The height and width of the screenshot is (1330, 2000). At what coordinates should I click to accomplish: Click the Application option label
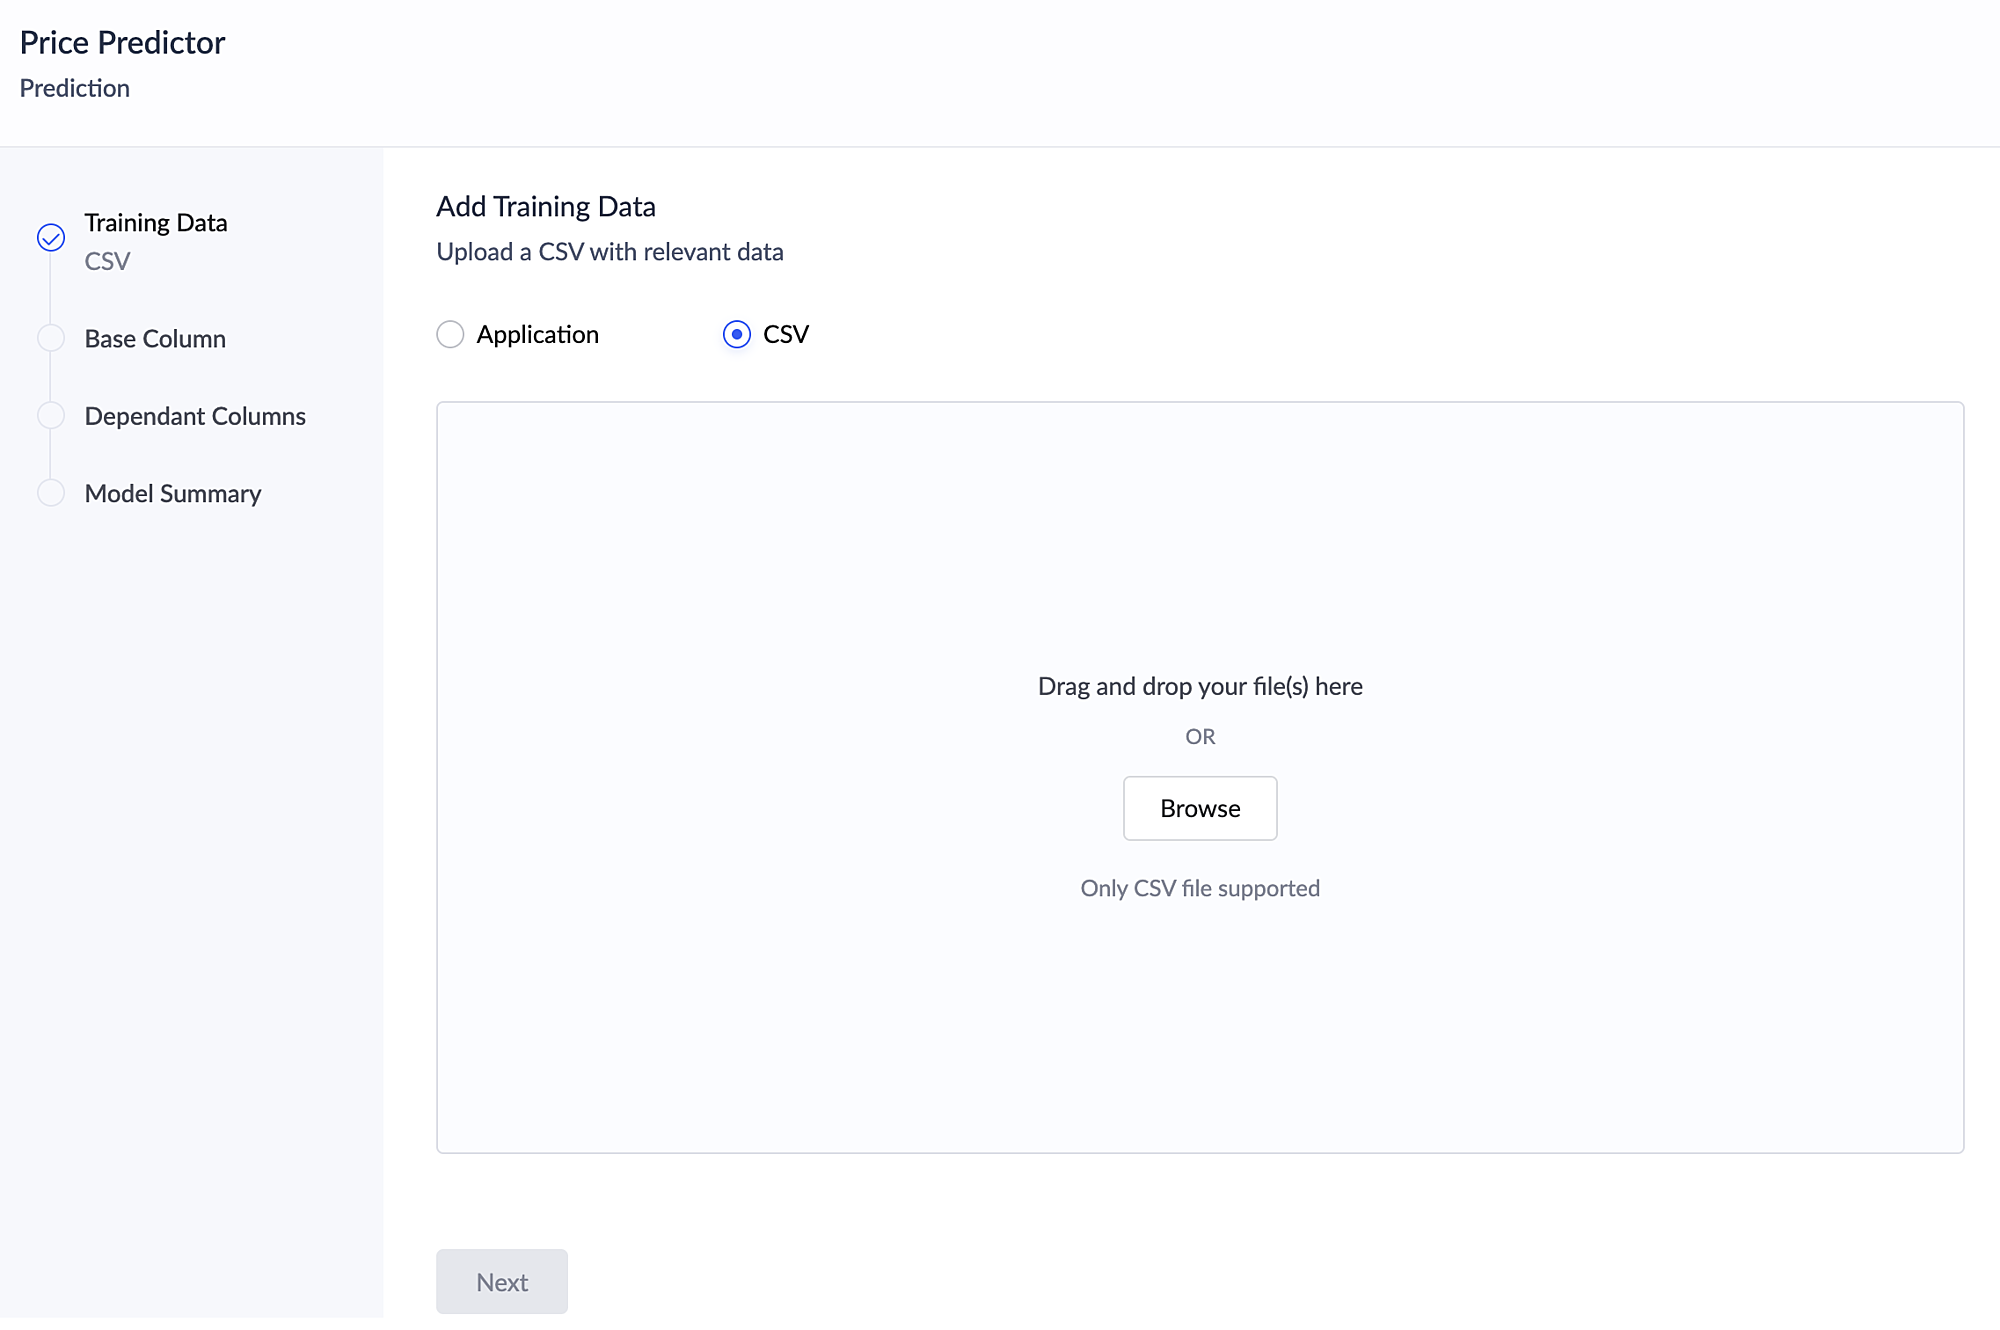[537, 334]
